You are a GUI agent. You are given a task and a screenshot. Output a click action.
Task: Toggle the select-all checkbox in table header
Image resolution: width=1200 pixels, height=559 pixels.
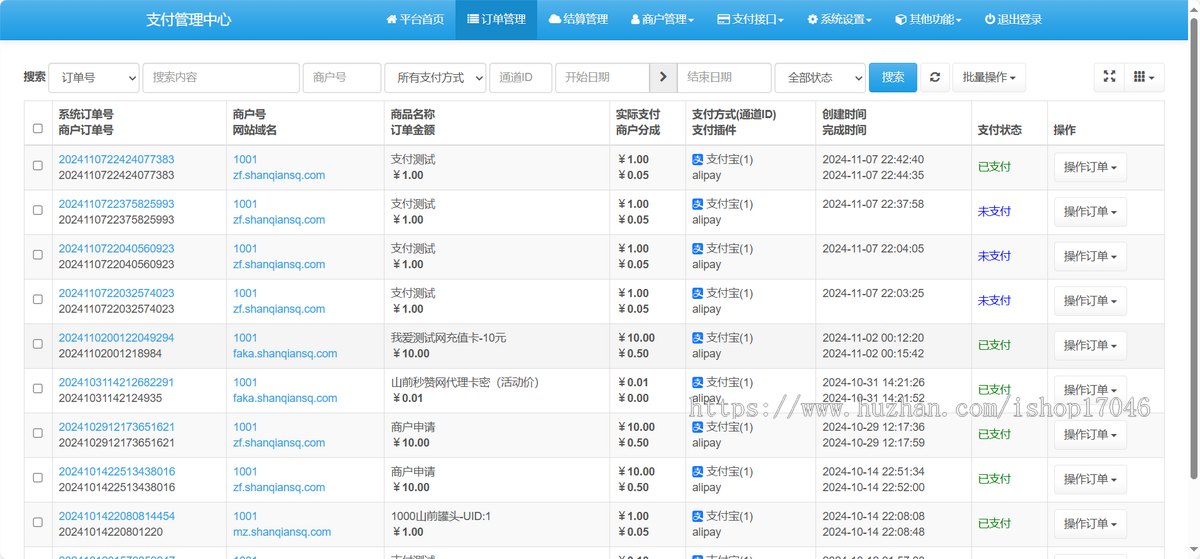38,128
